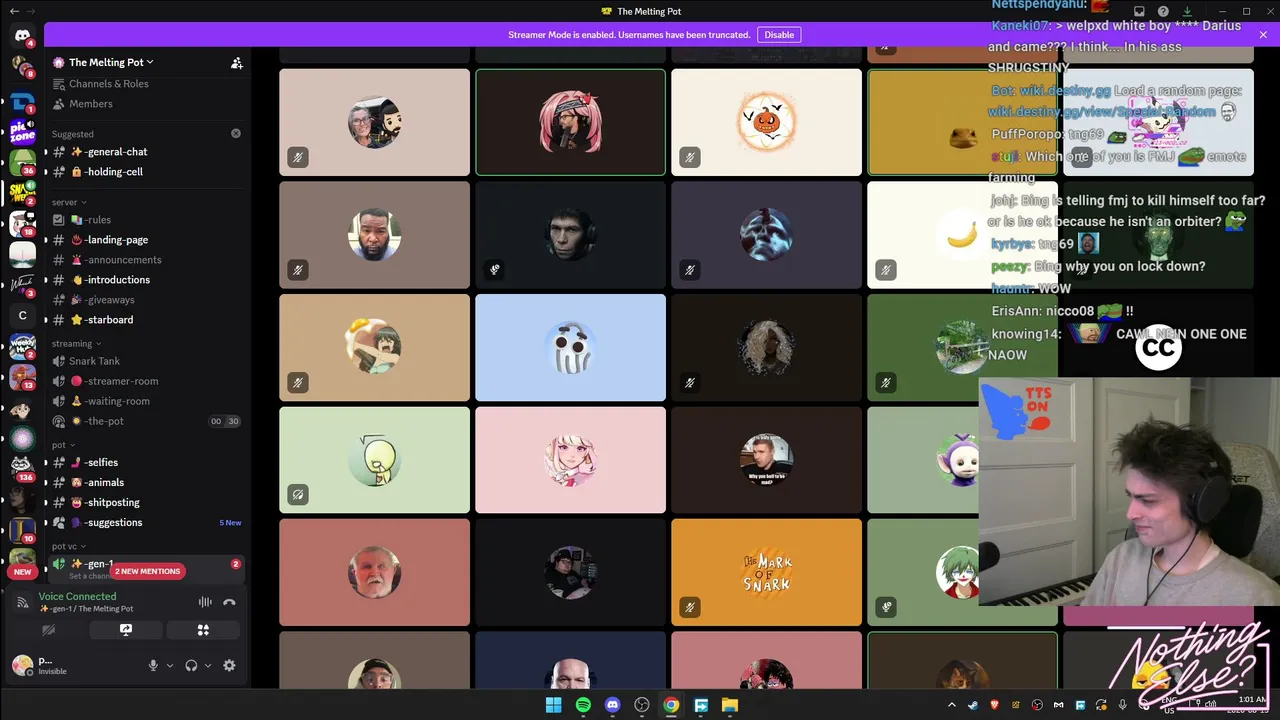Collapse the pot category
Image resolution: width=1280 pixels, height=720 pixels.
tap(63, 445)
